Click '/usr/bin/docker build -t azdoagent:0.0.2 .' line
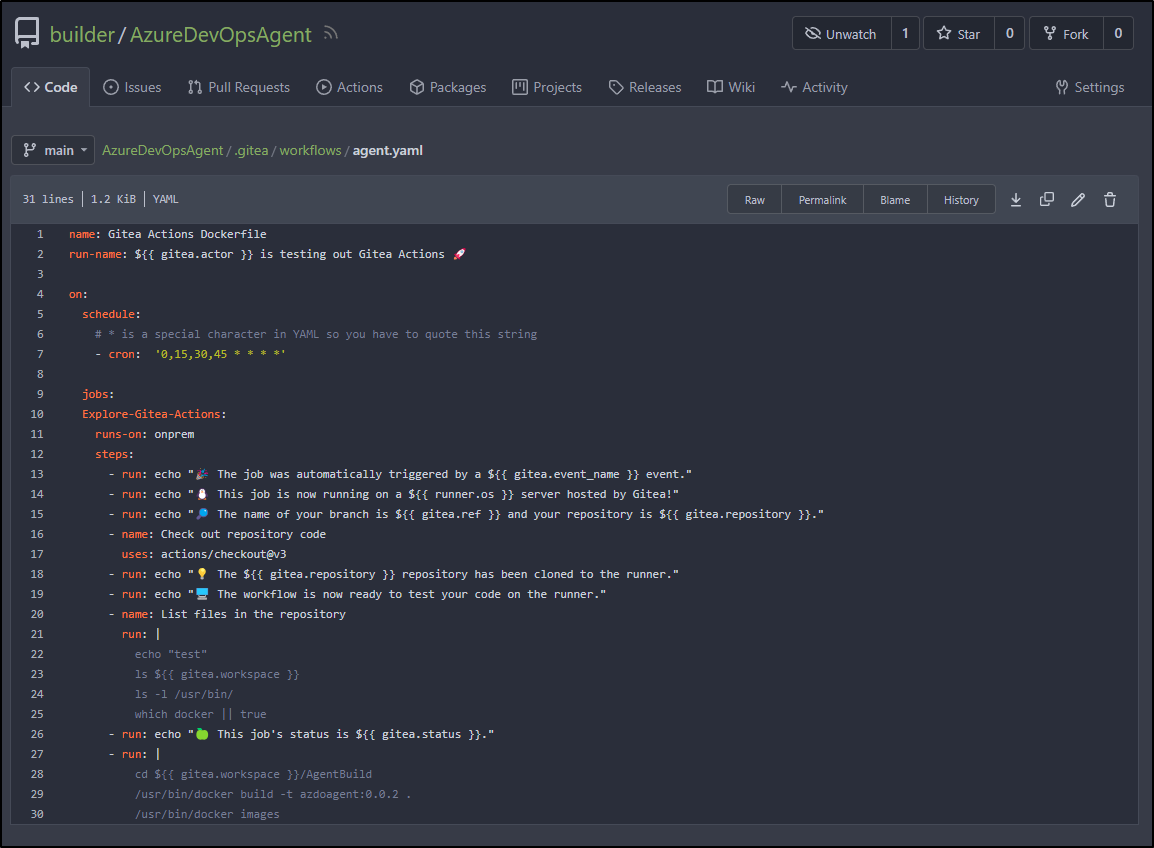The image size is (1154, 848). click(x=273, y=794)
